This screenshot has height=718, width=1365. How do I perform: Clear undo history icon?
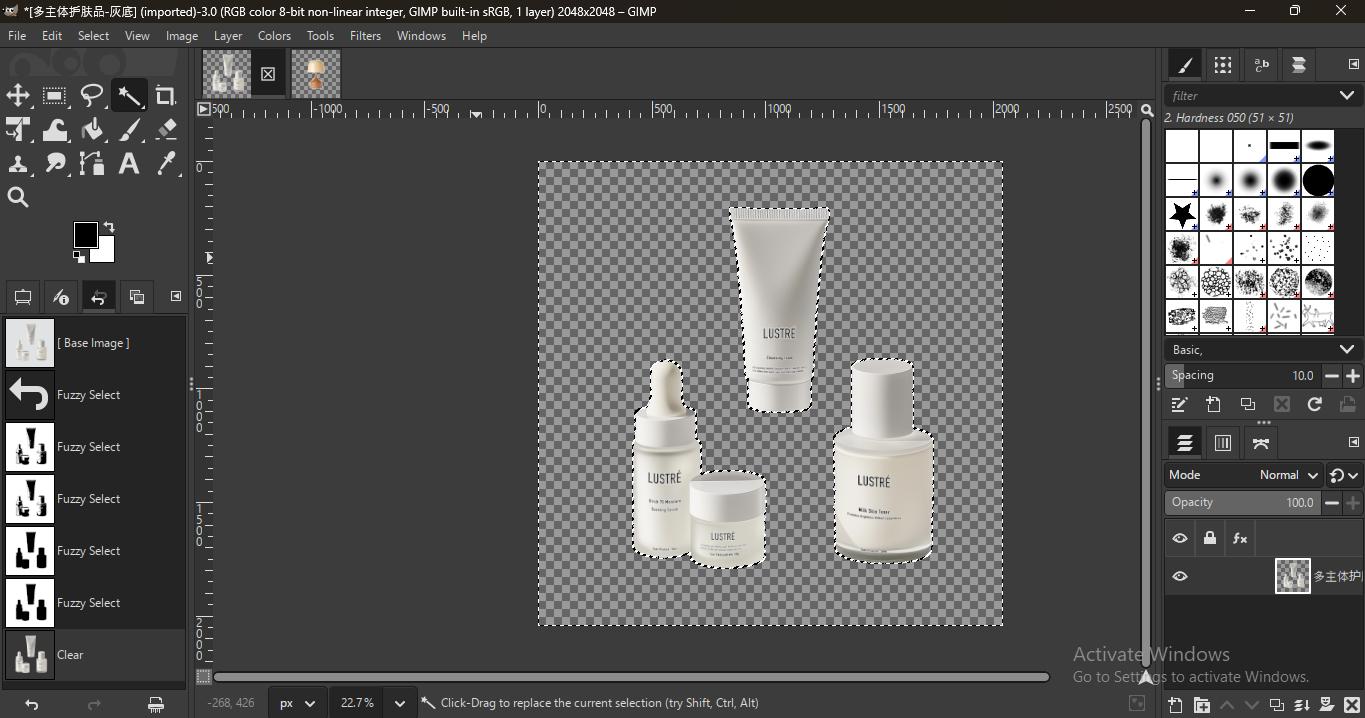[156, 705]
